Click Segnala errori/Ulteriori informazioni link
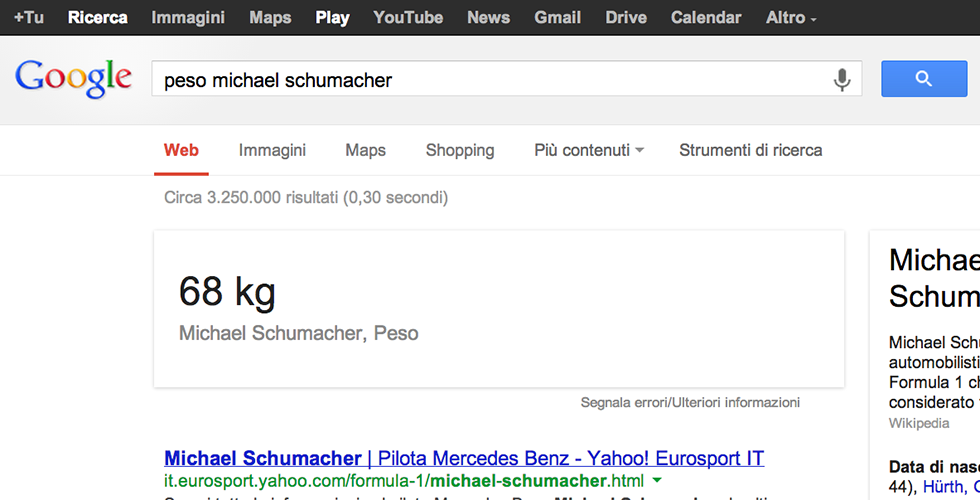Screen dimensions: 980x500 (690, 403)
